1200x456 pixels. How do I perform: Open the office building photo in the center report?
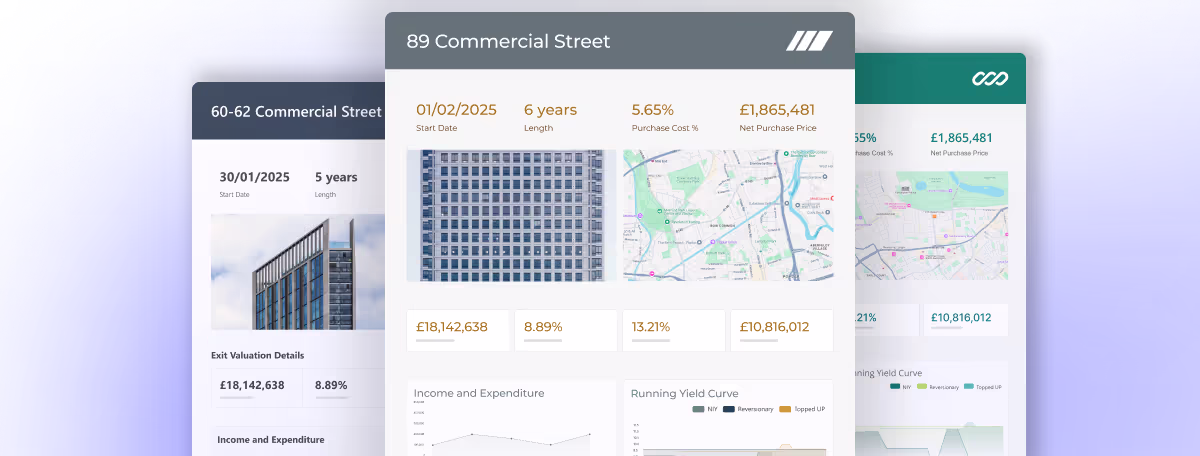point(511,216)
